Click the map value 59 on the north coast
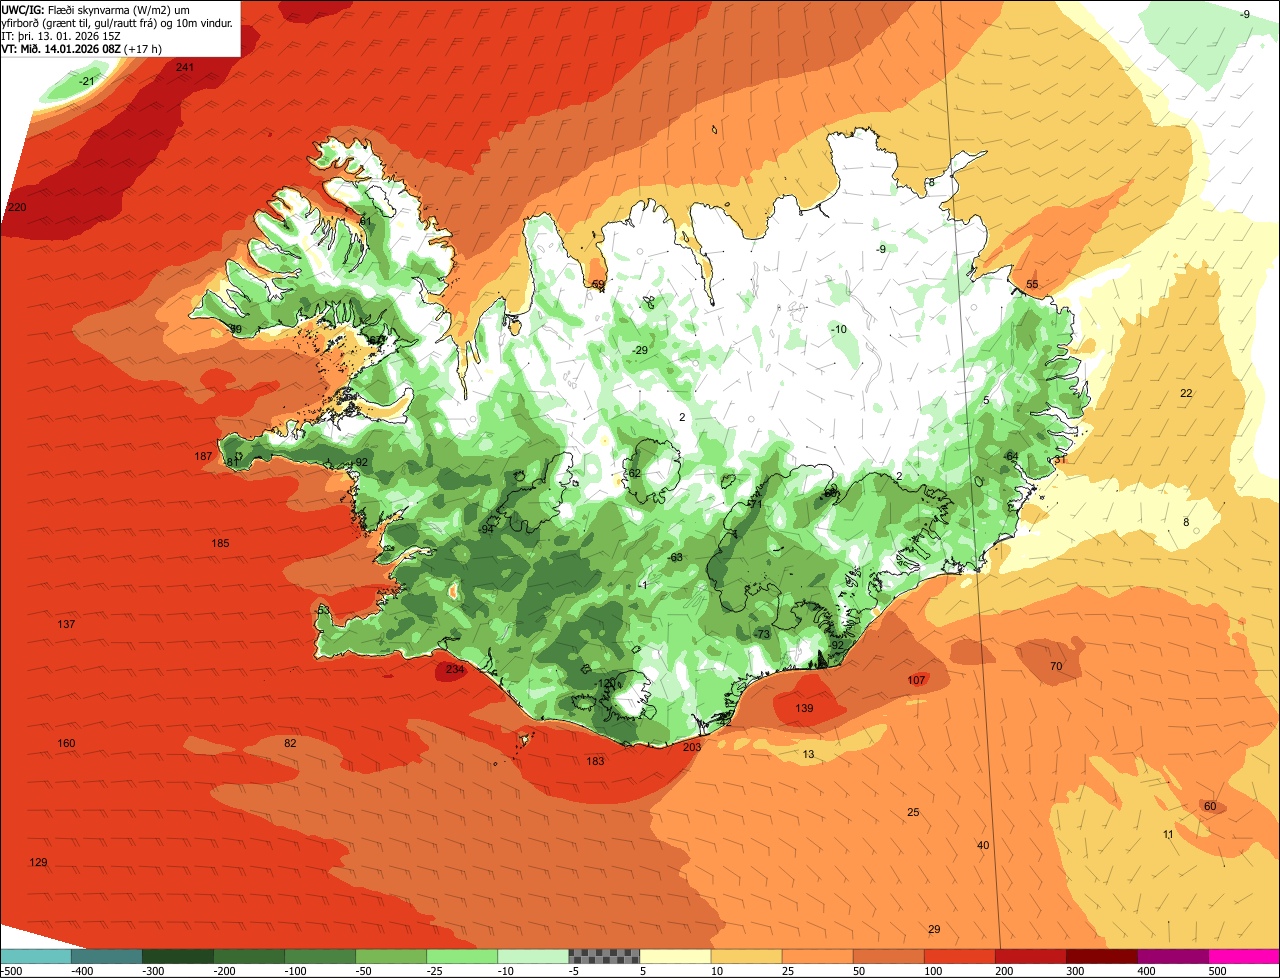The width and height of the screenshot is (1280, 978). tap(598, 285)
